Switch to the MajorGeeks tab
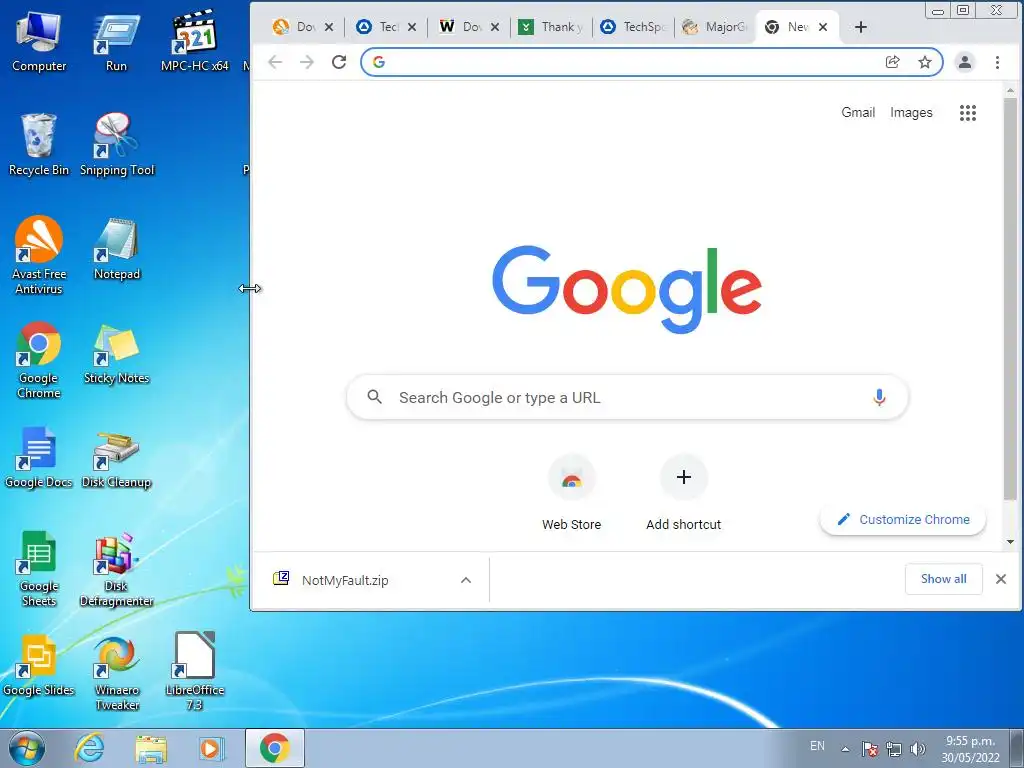 click(714, 27)
